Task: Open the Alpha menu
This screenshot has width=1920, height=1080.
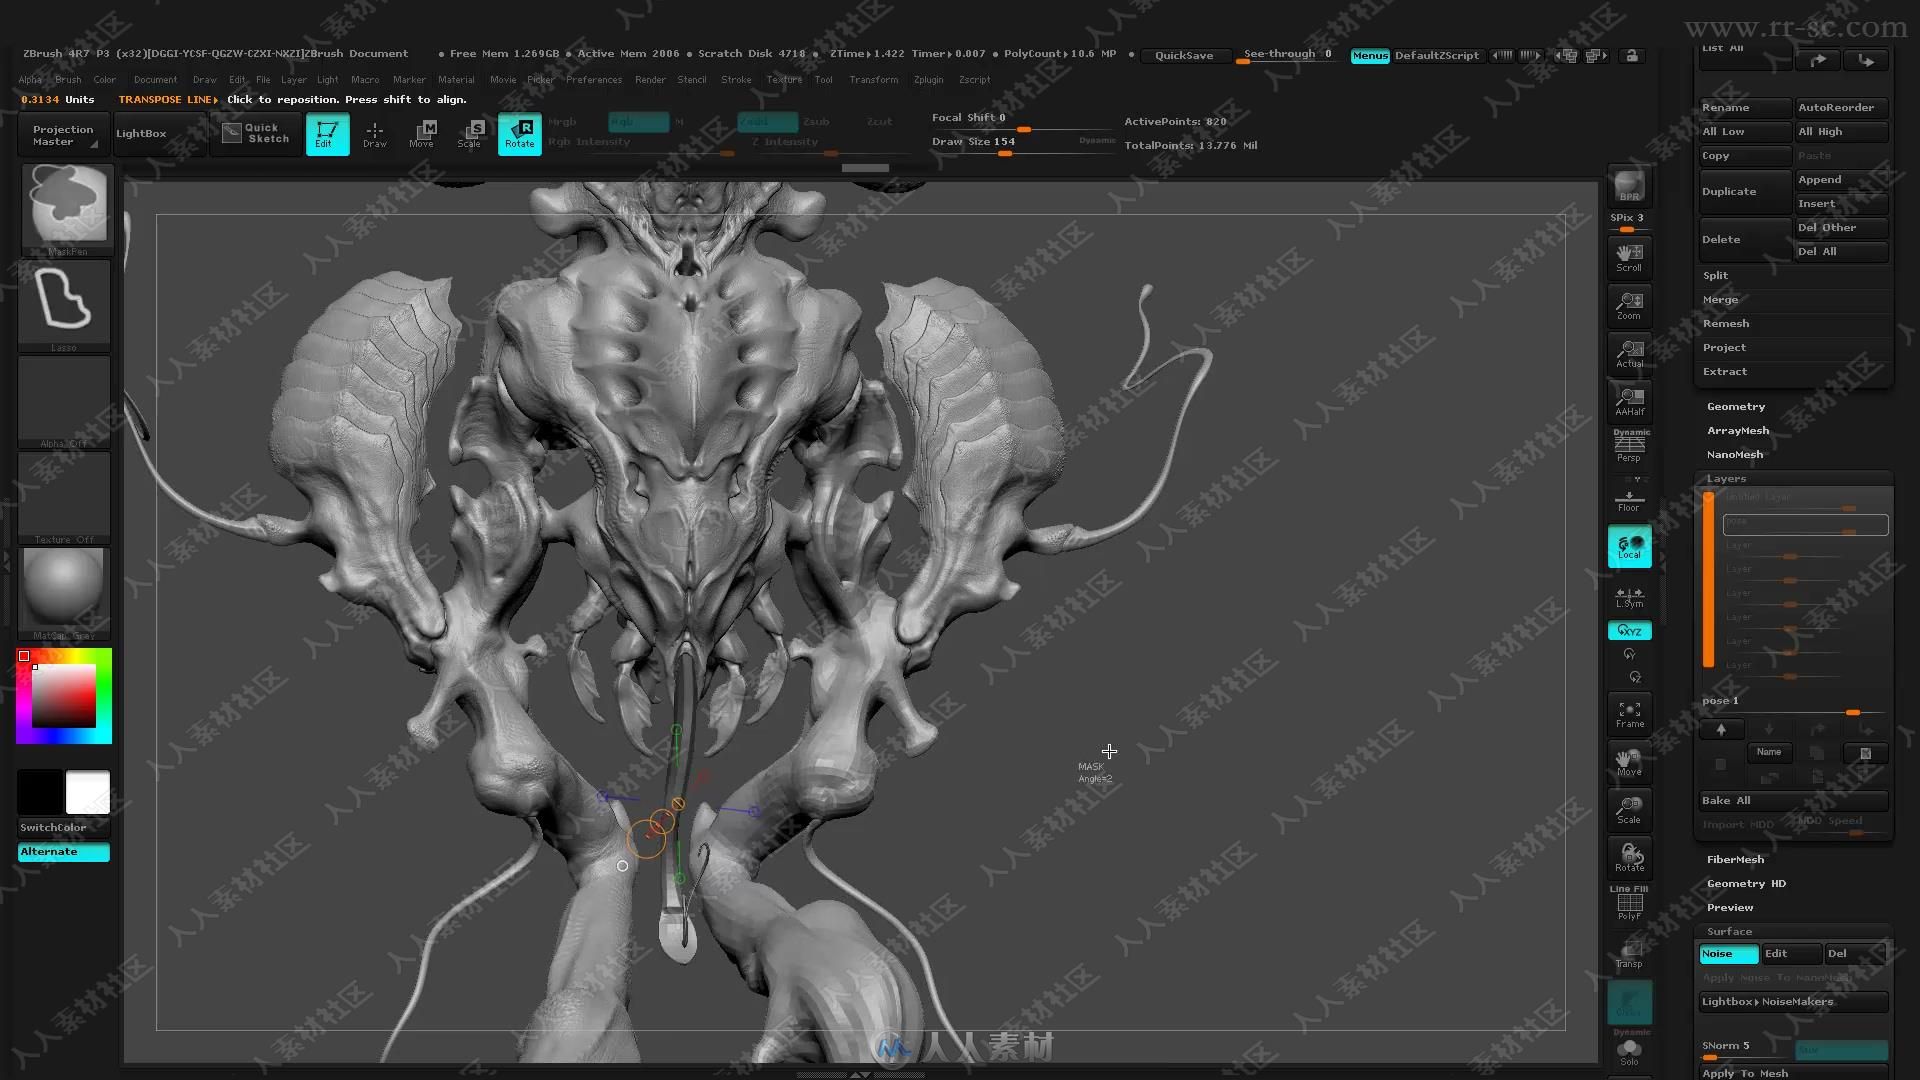Action: 30,80
